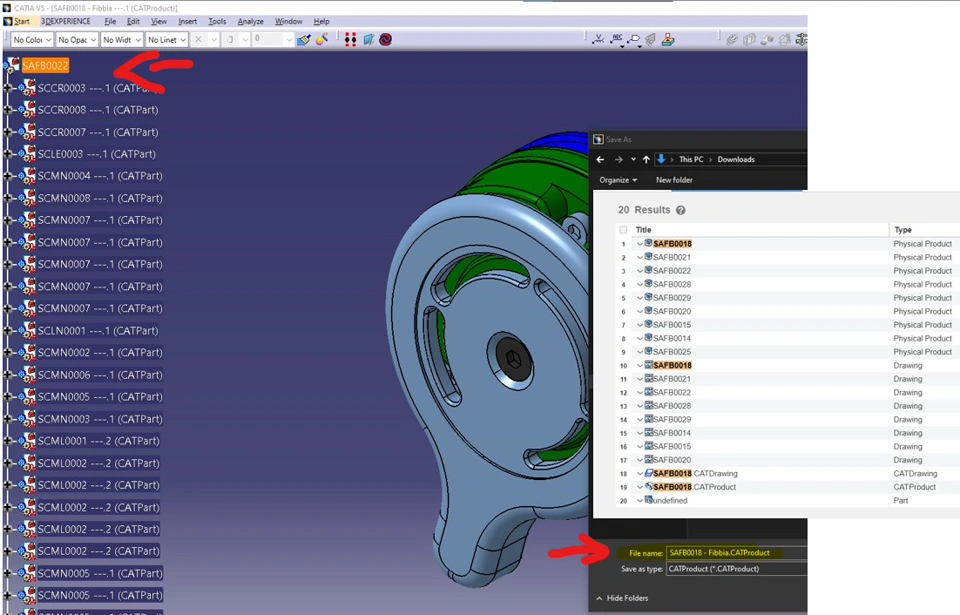Screen dimensions: 960x615
Task: Go back in Save As dialog
Action: coord(600,159)
